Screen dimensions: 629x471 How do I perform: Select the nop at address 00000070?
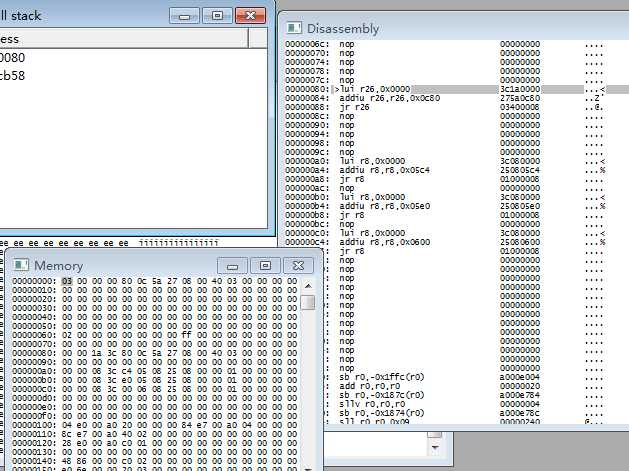tap(347, 53)
